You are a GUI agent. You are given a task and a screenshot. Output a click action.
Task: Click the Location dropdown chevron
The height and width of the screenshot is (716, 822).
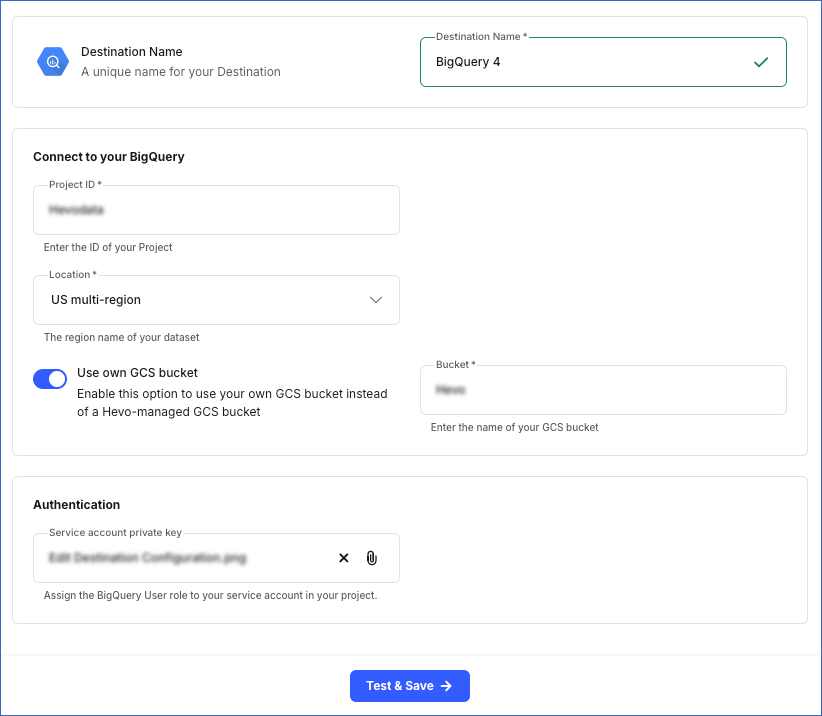tap(376, 299)
